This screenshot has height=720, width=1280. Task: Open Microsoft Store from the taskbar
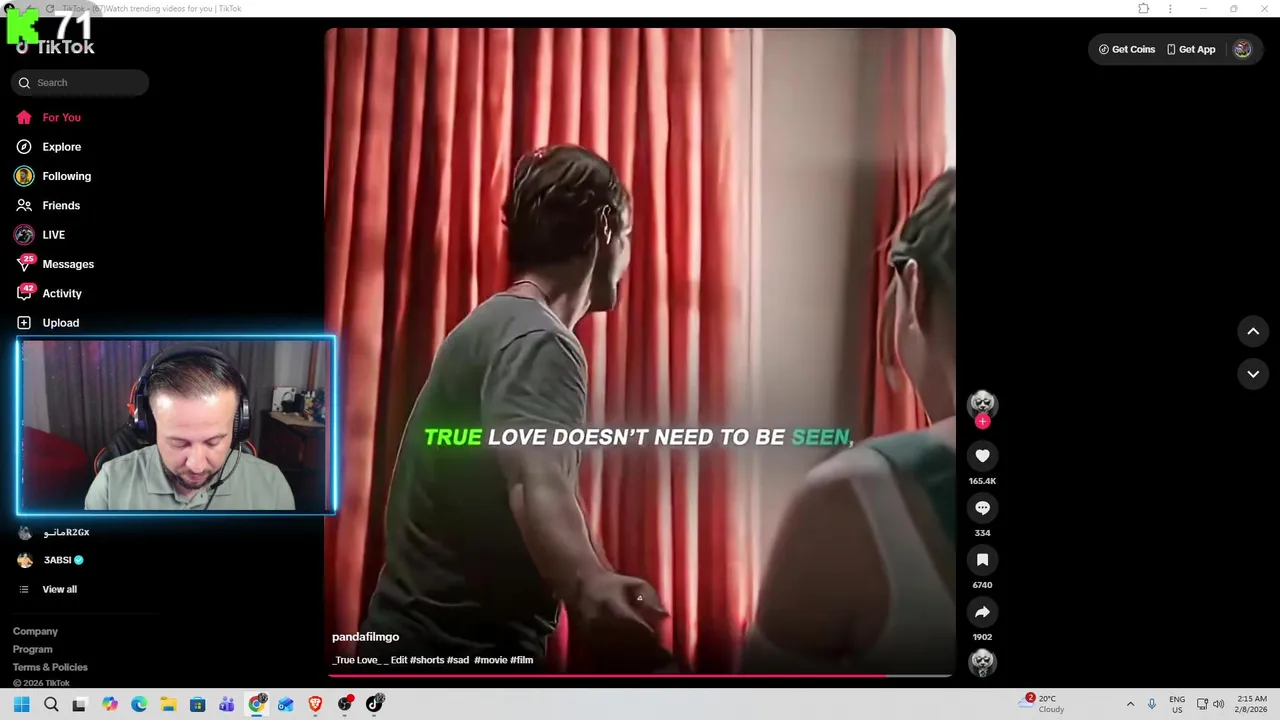pos(197,704)
